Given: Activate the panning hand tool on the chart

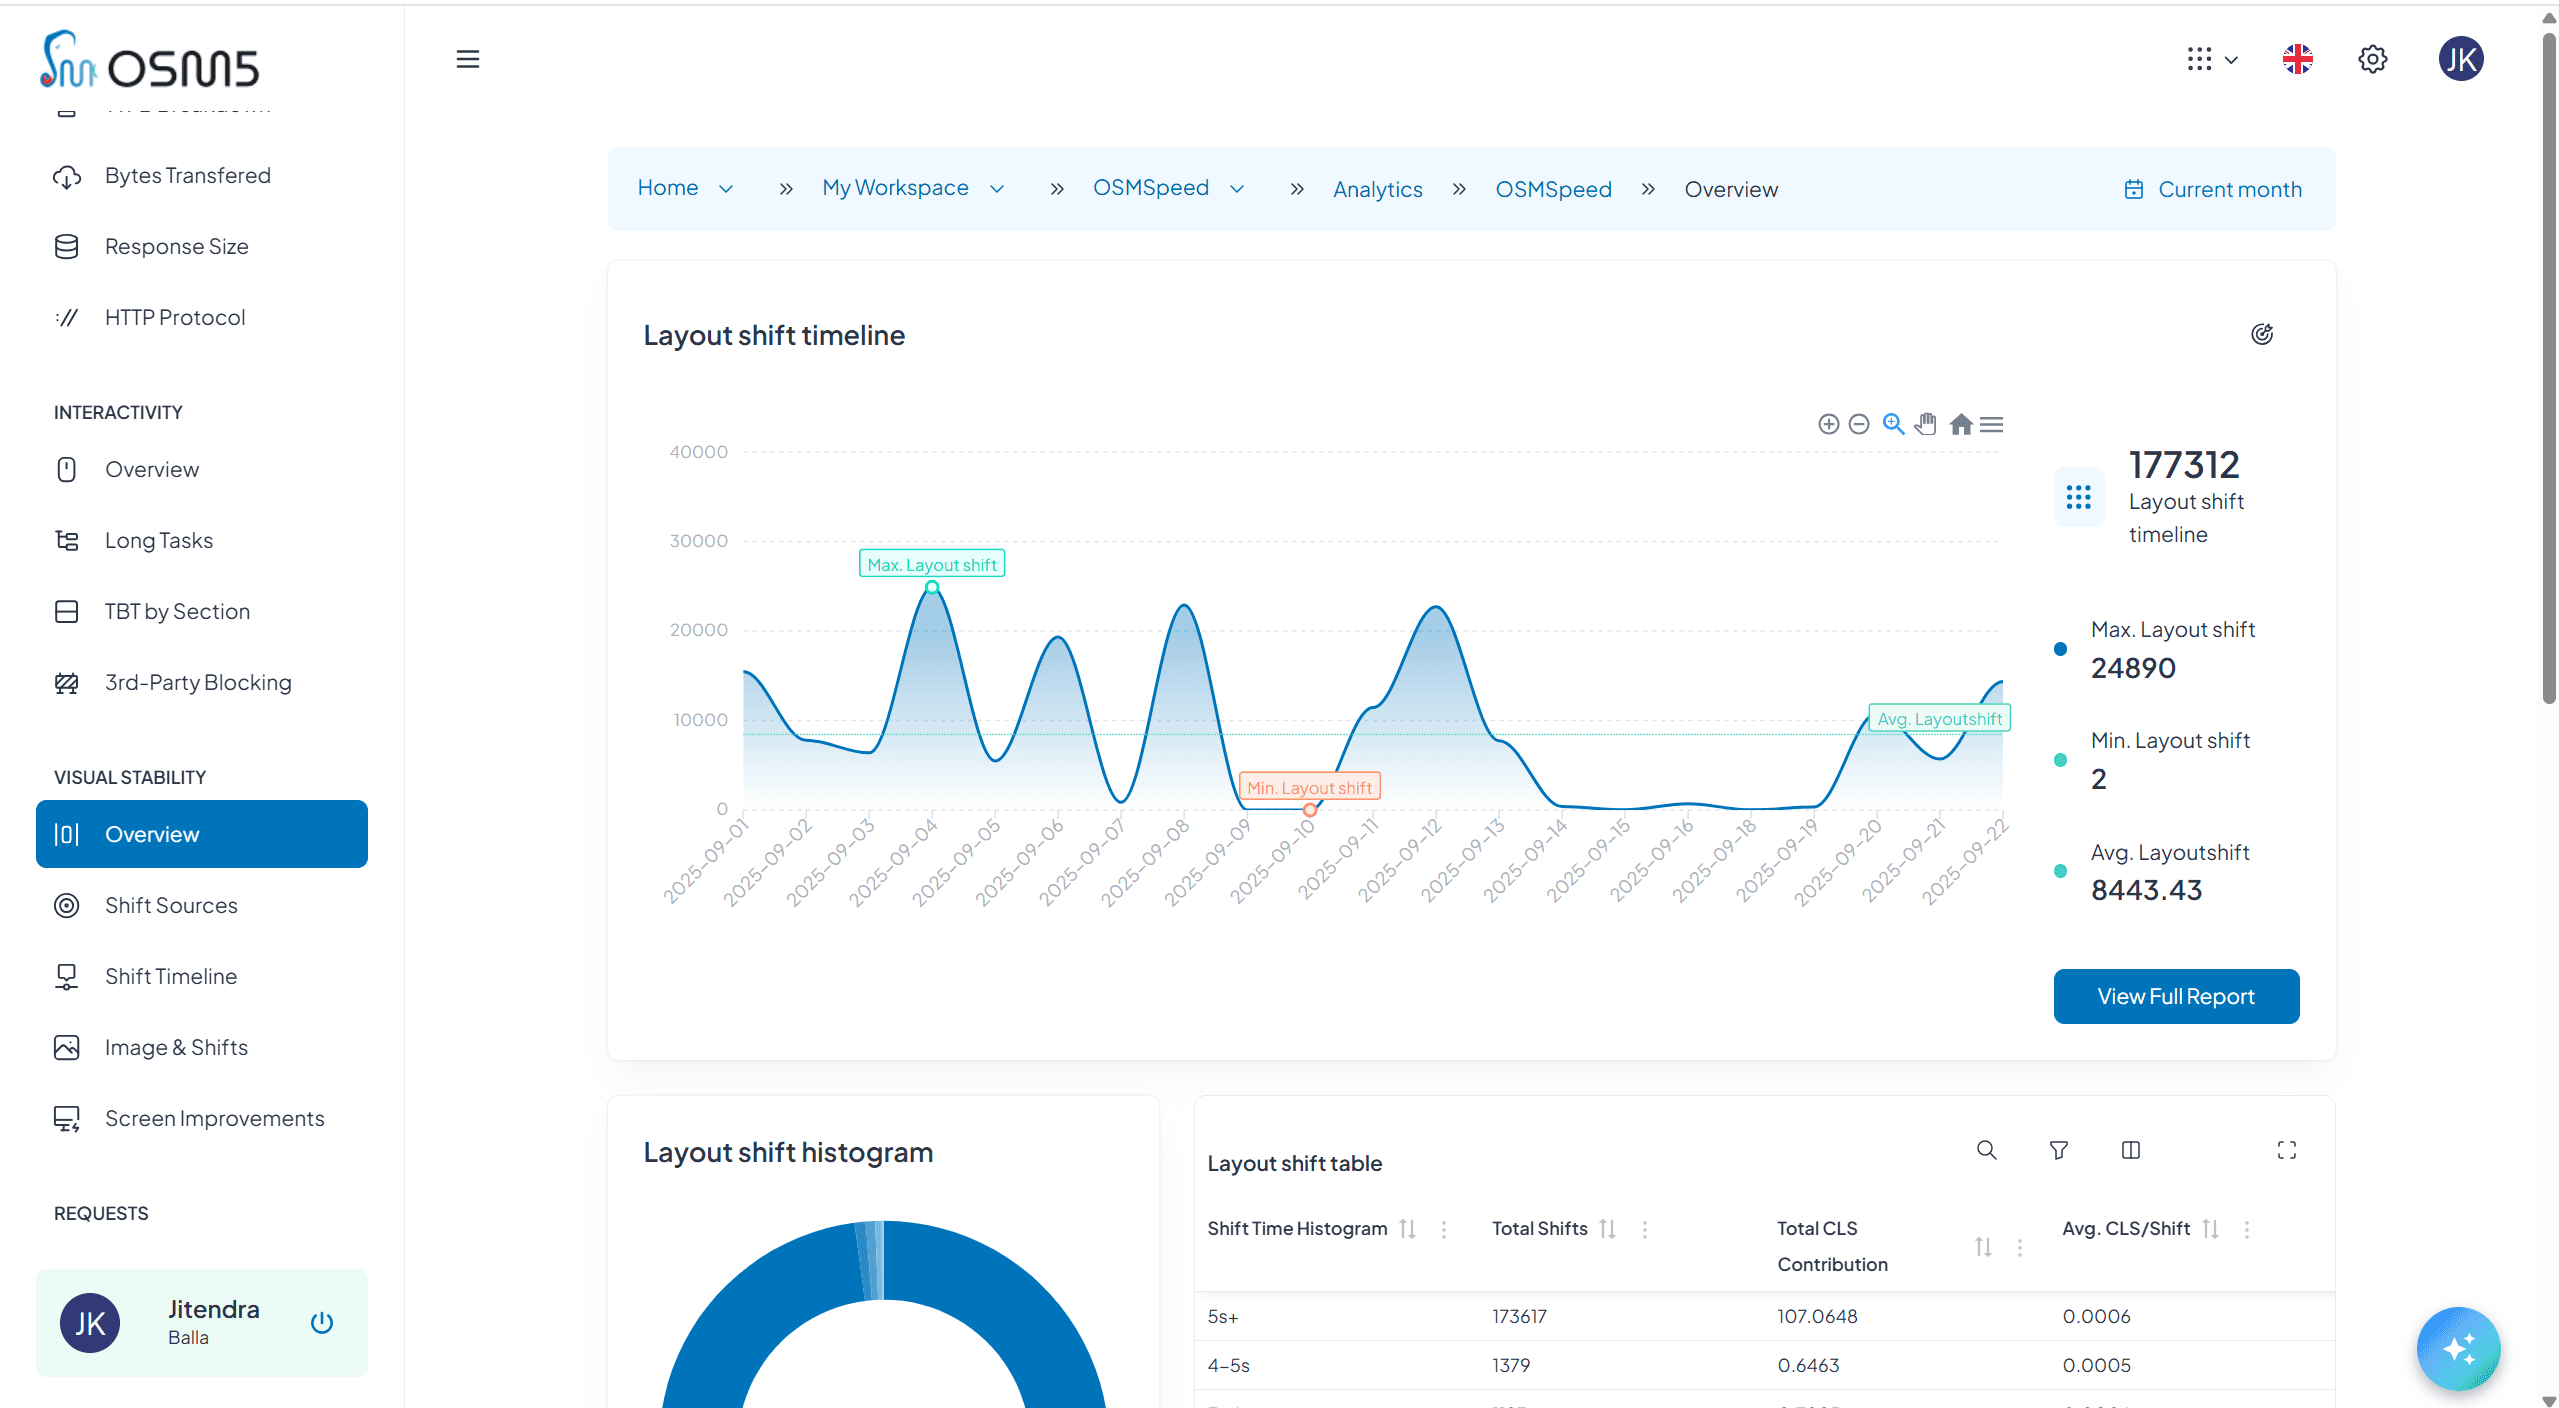Looking at the screenshot, I should tap(1925, 424).
